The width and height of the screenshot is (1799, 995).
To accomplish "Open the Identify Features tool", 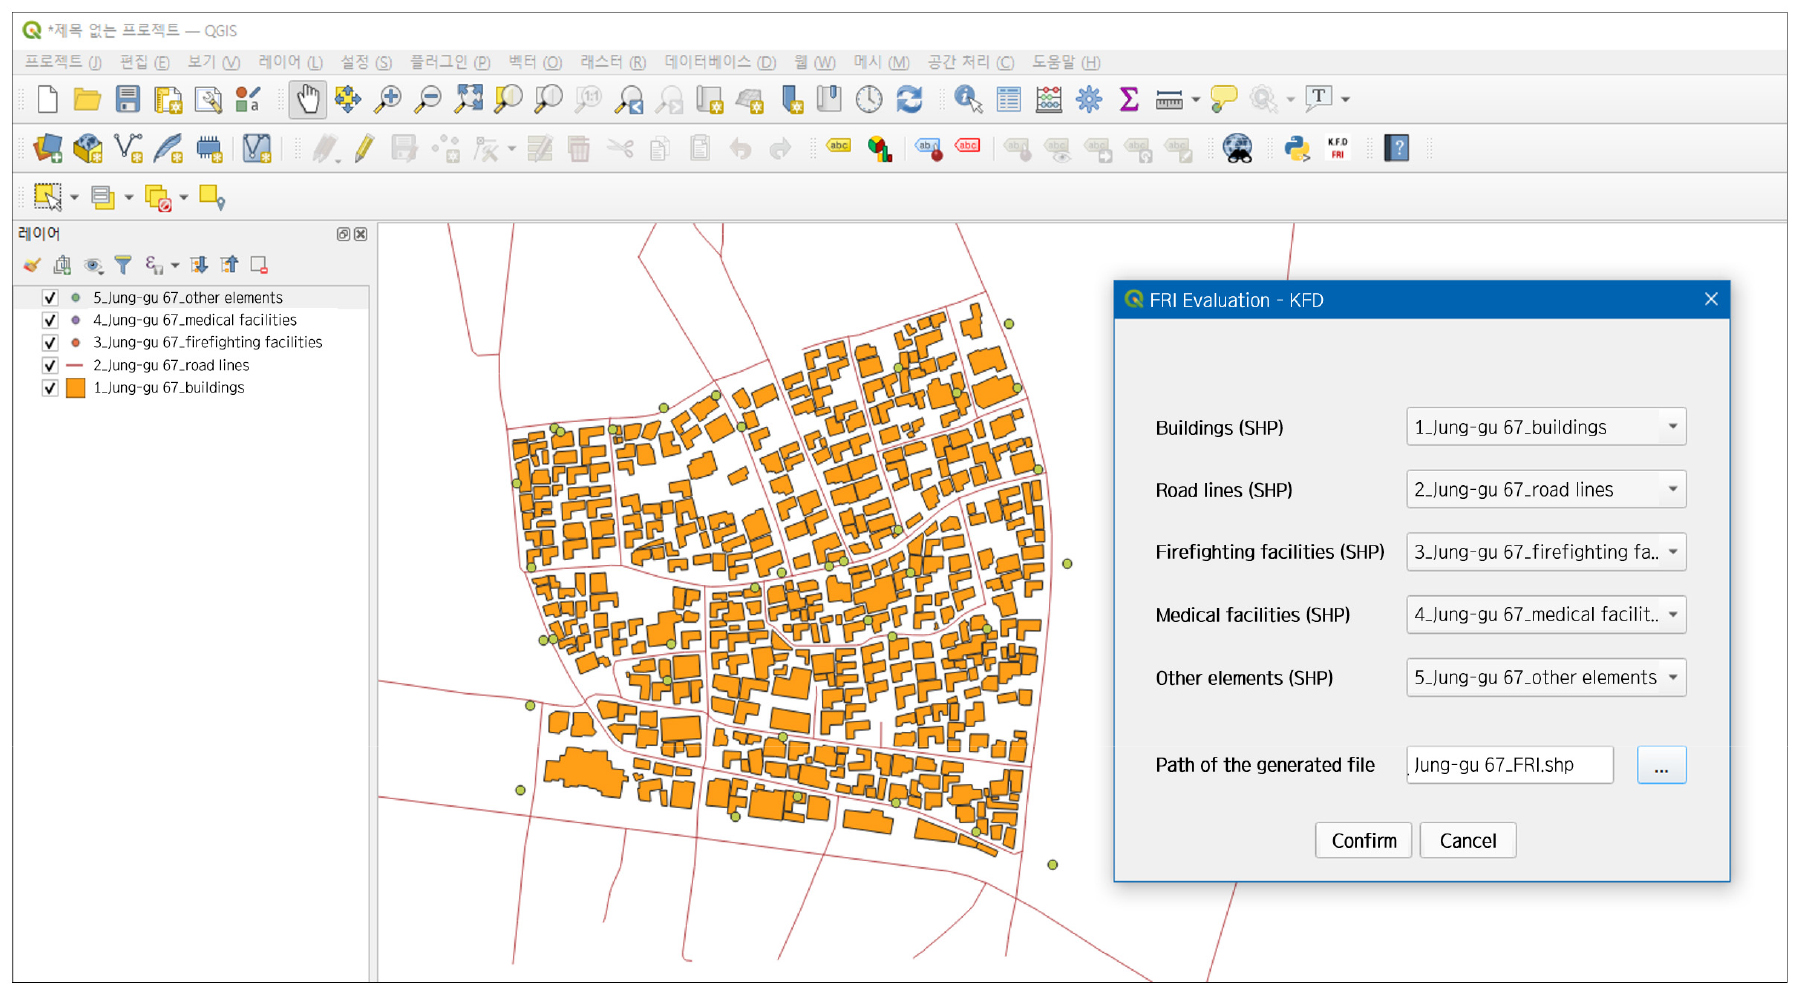I will click(967, 99).
